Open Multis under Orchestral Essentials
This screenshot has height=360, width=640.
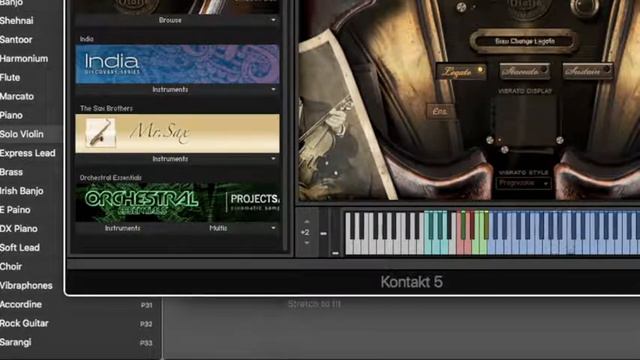[218, 228]
